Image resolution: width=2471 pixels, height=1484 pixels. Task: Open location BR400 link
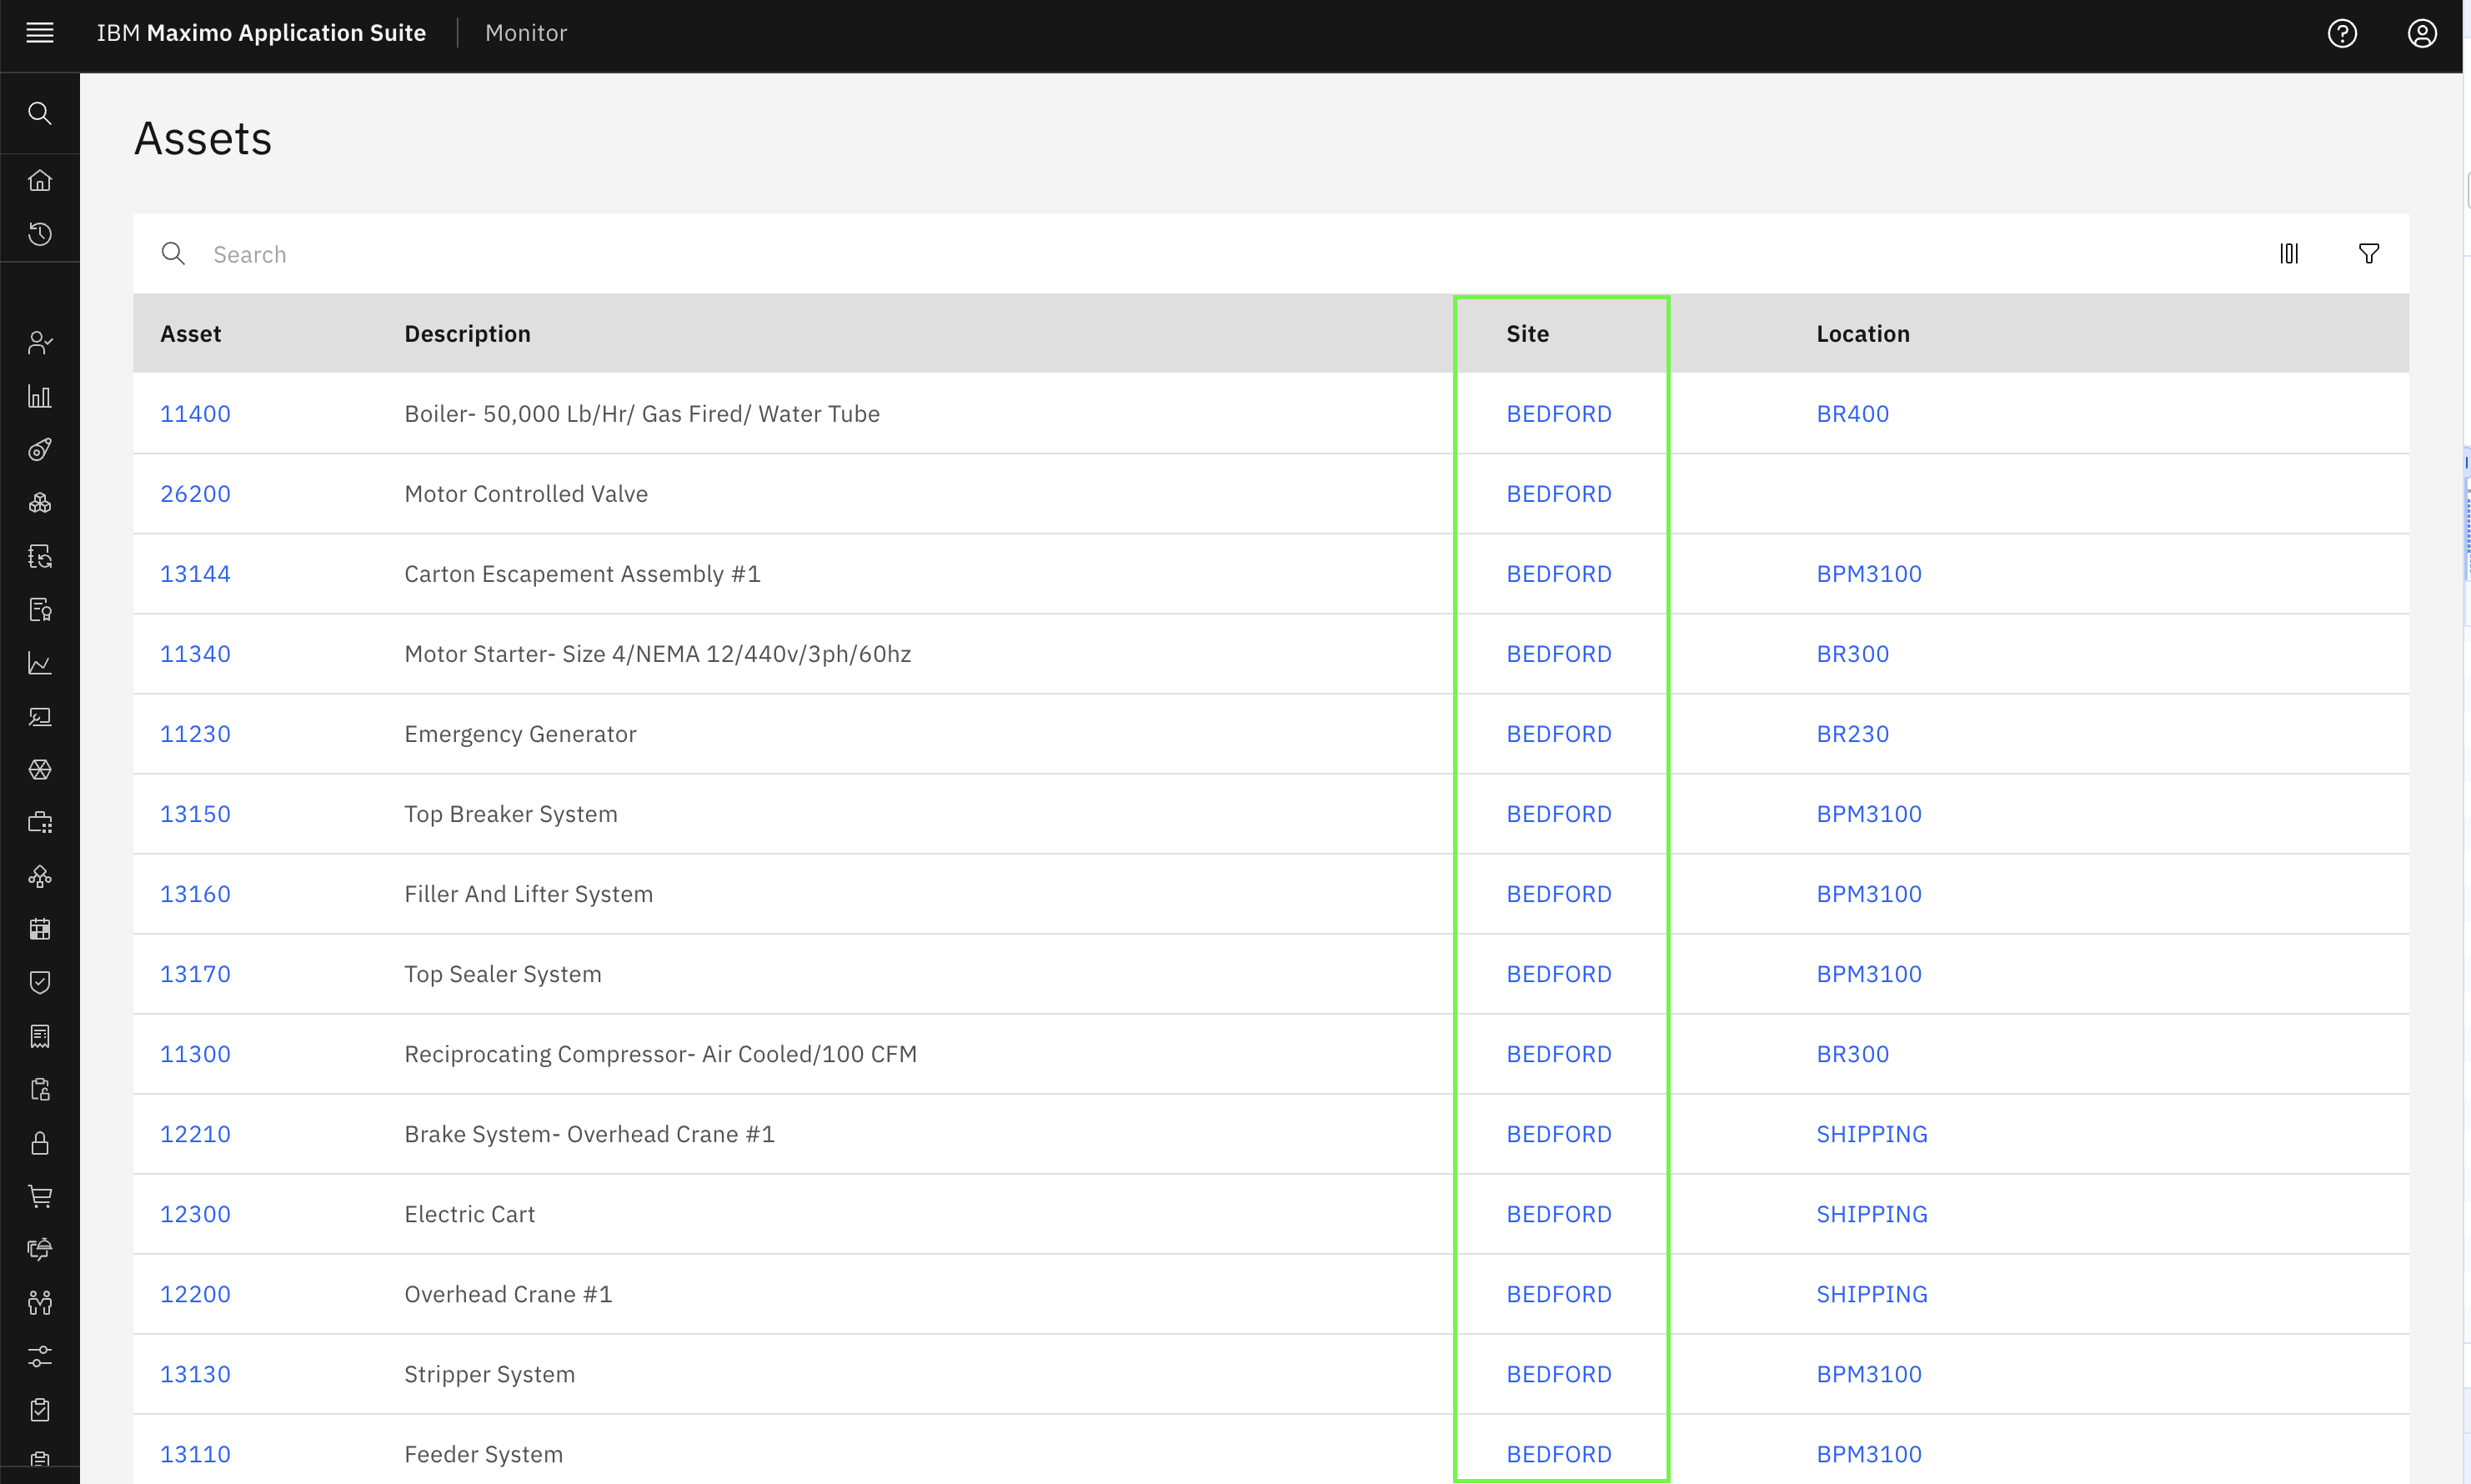[1852, 414]
